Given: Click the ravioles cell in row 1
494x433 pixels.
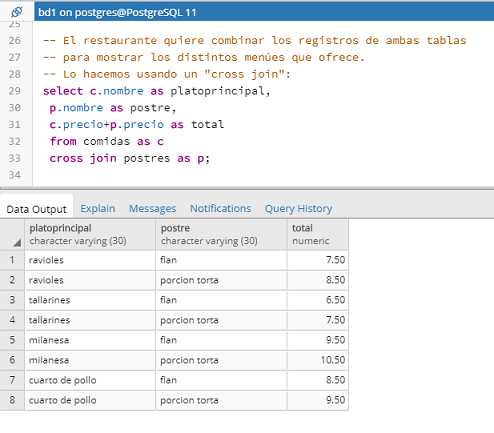Looking at the screenshot, I should pyautogui.click(x=90, y=260).
